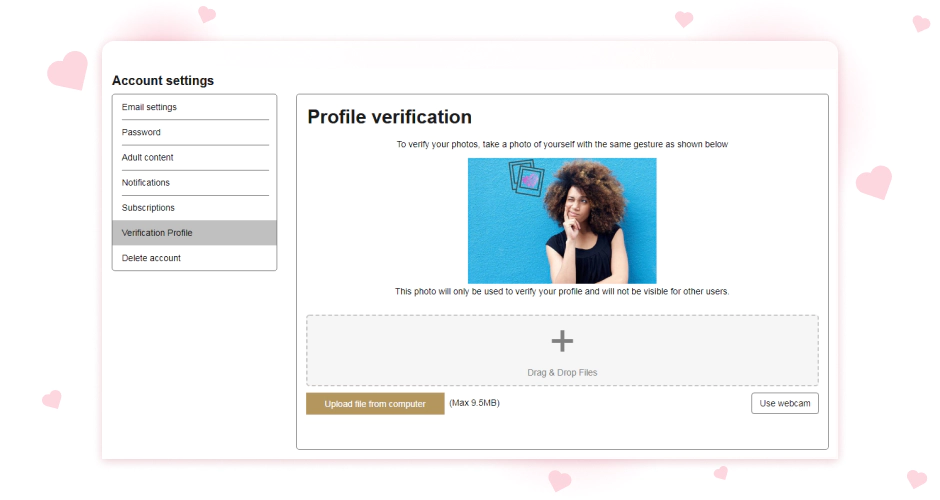Click the stacked photos icon on sample image
940x500 pixels.
(526, 179)
